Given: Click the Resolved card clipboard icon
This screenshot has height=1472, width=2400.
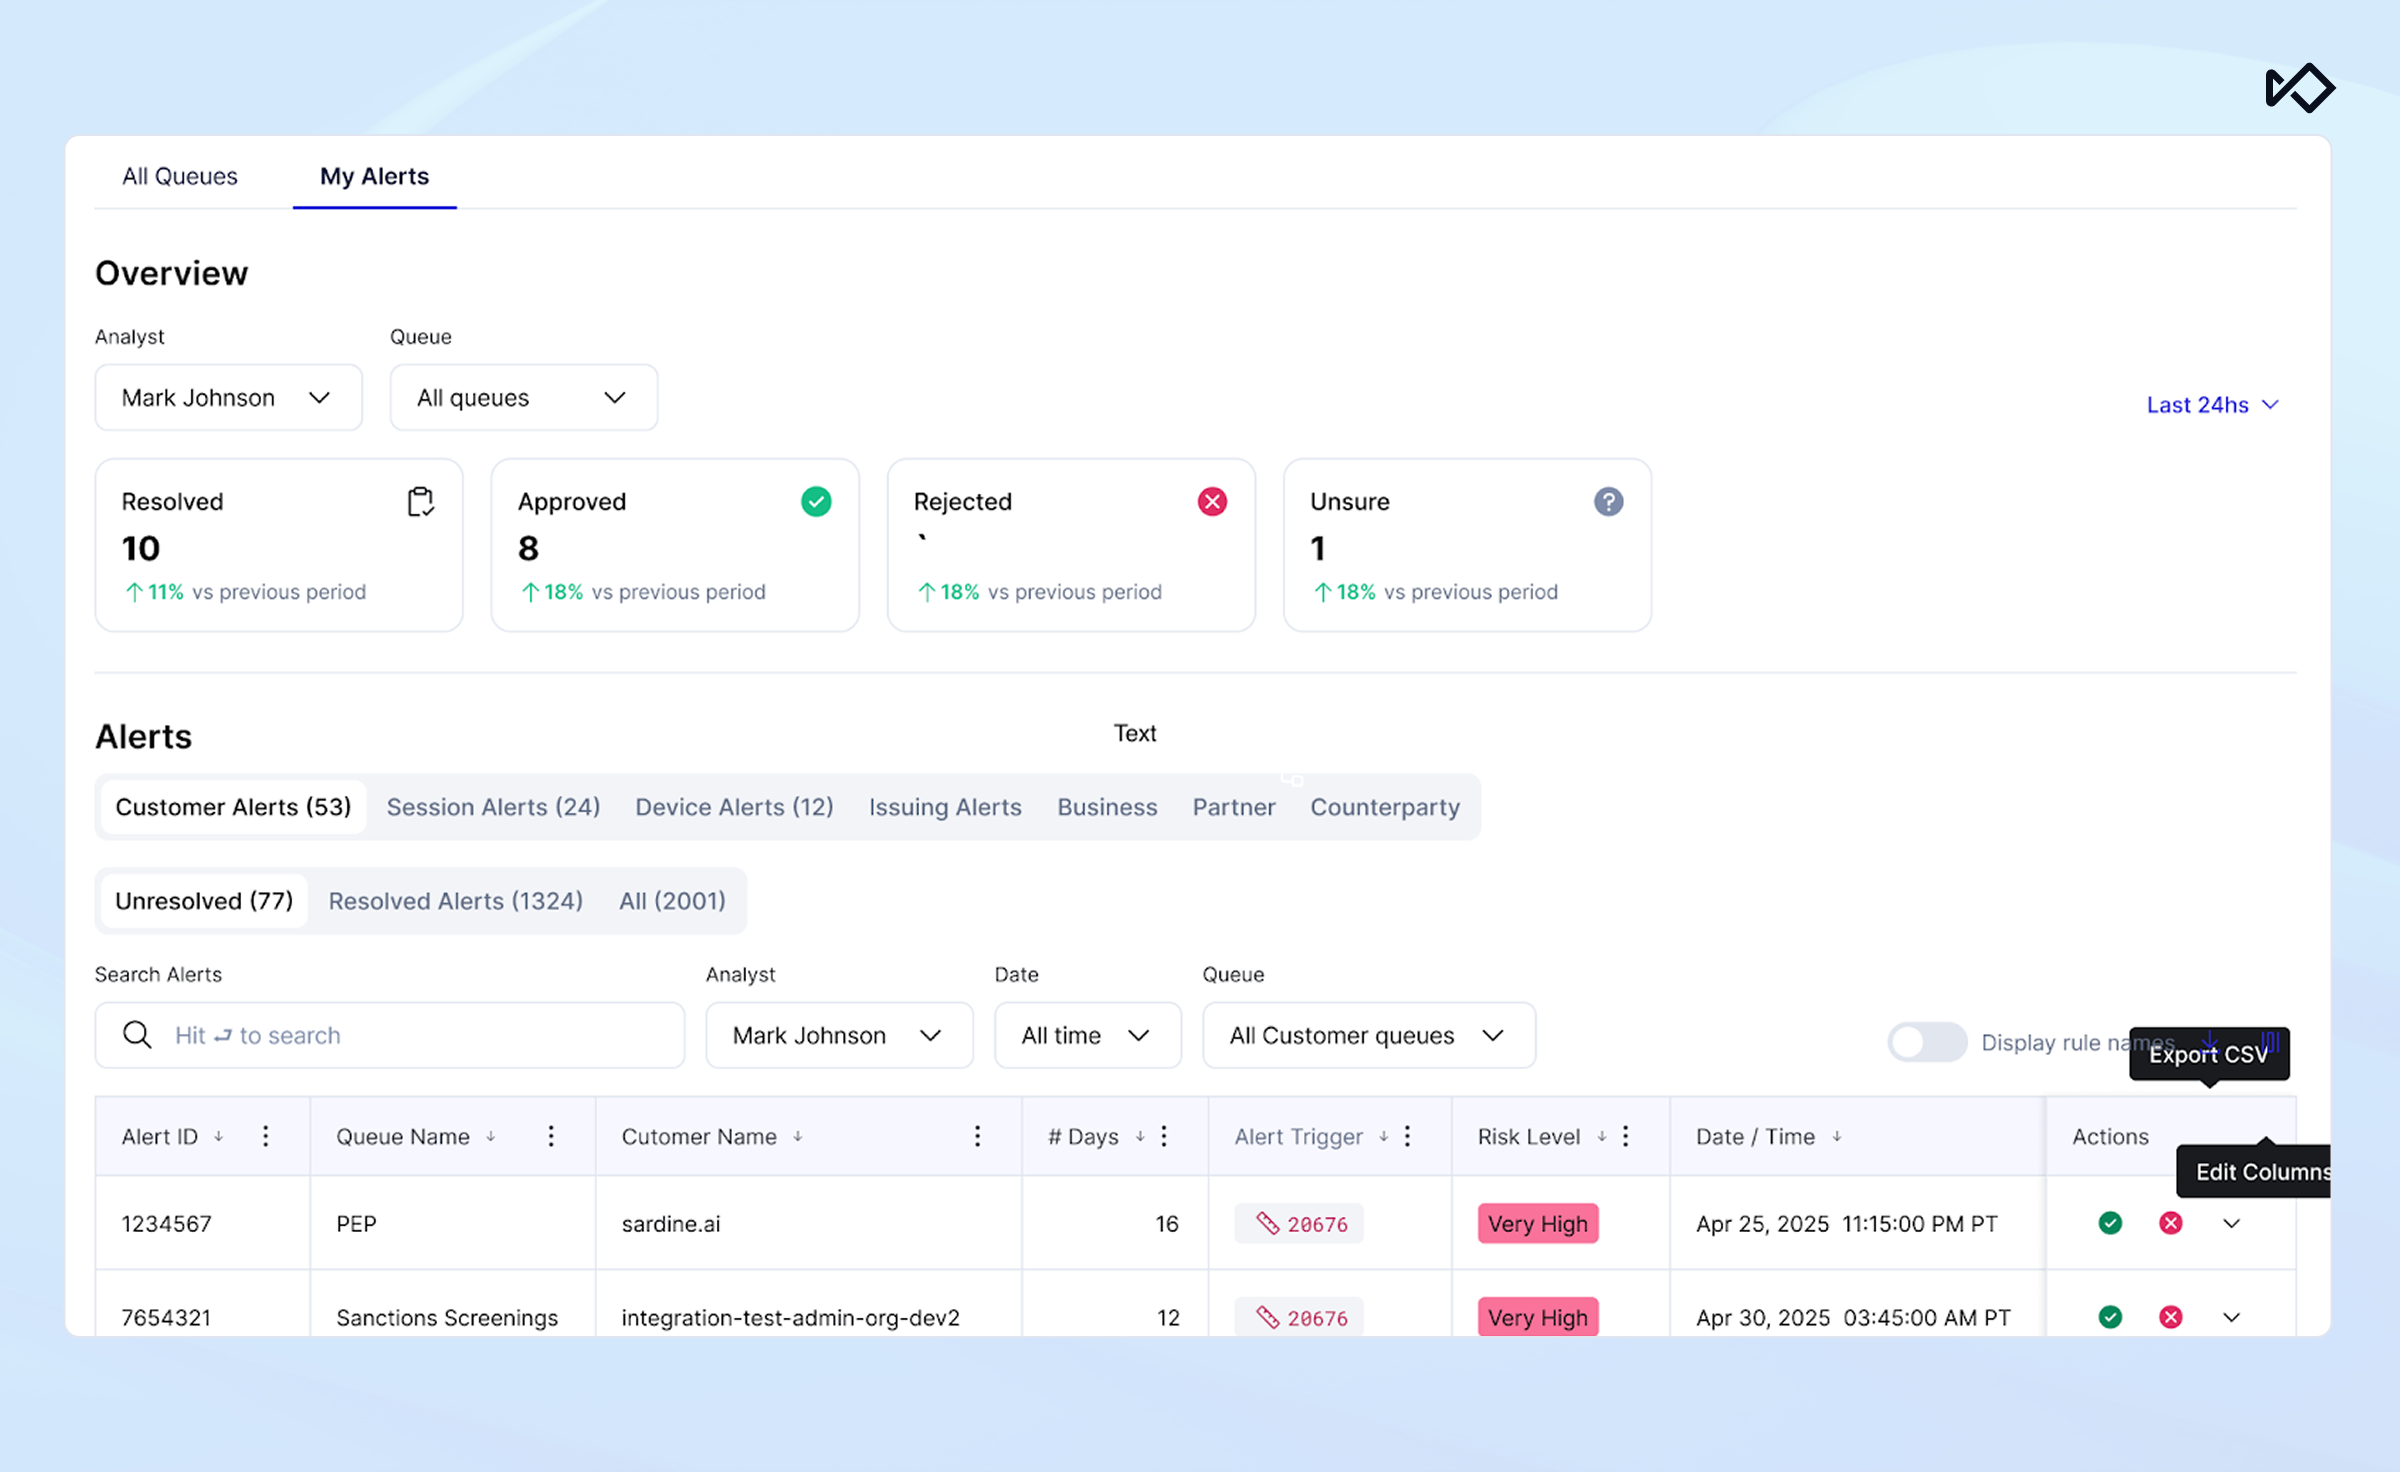Looking at the screenshot, I should [420, 501].
